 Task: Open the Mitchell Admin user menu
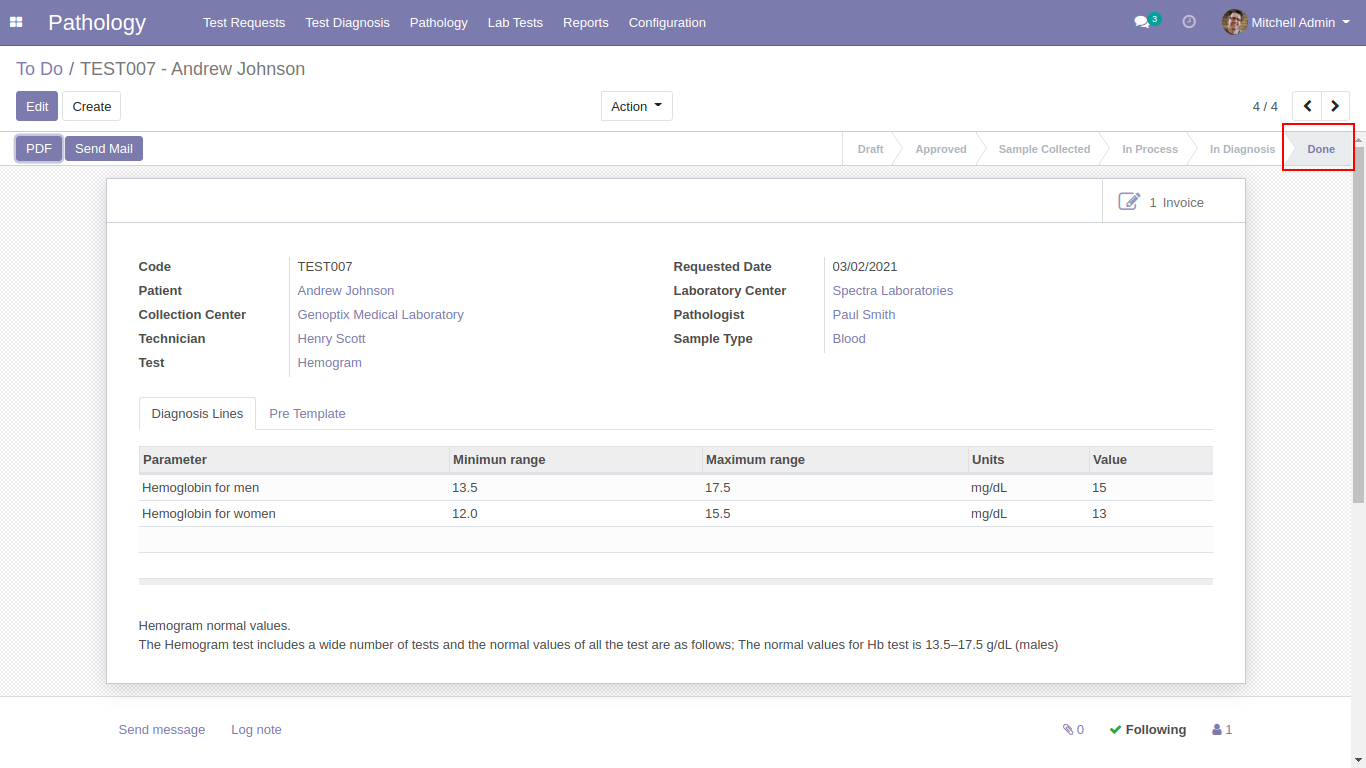click(1286, 22)
